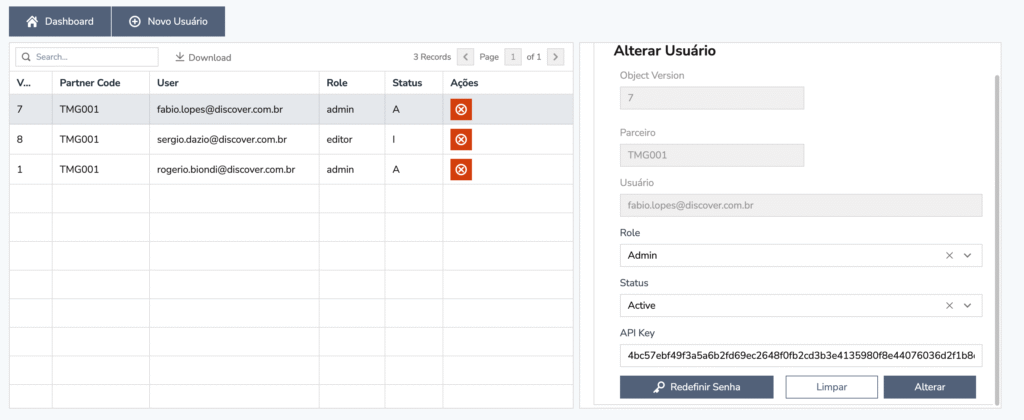Viewport: 1024px width, 420px height.
Task: Go to next page of records
Action: [556, 57]
